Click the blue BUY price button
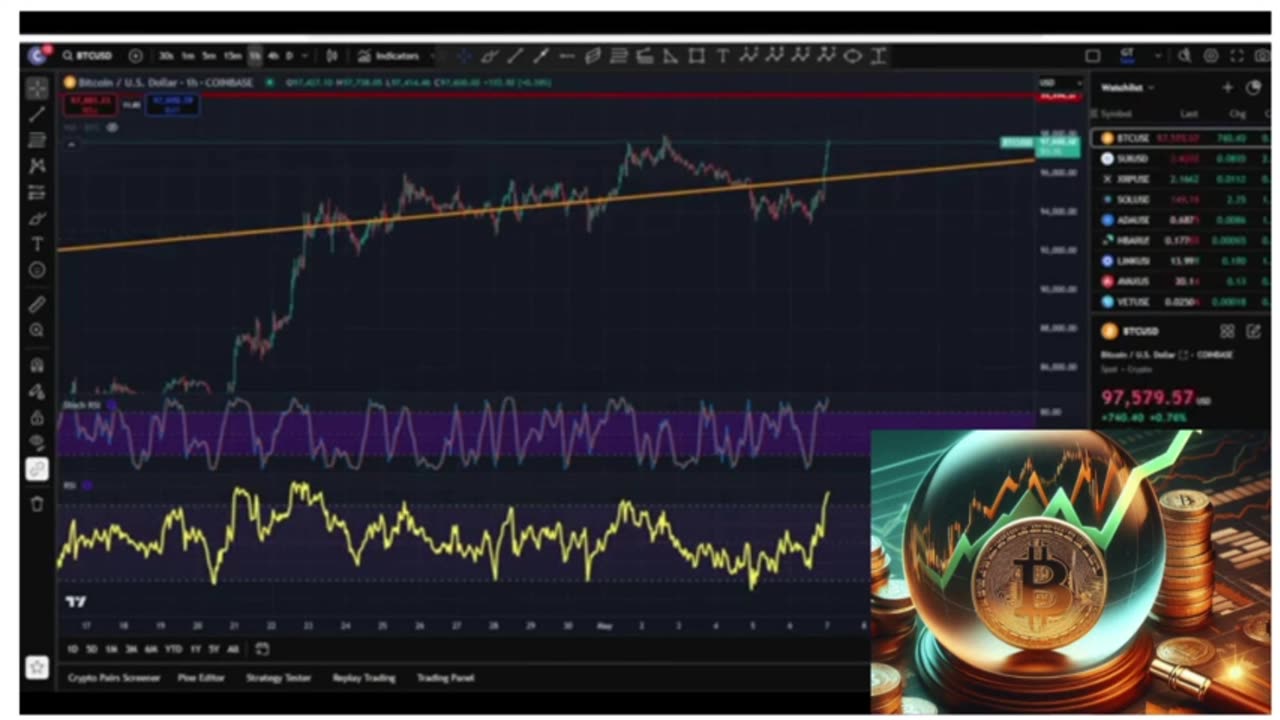 coord(172,103)
